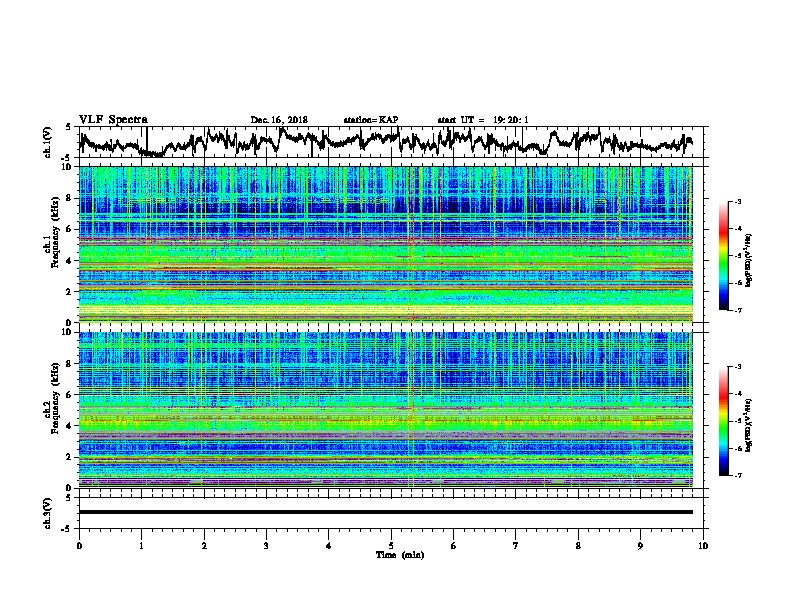Click the time axis tick label '8'
The height and width of the screenshot is (612, 792).
[578, 546]
